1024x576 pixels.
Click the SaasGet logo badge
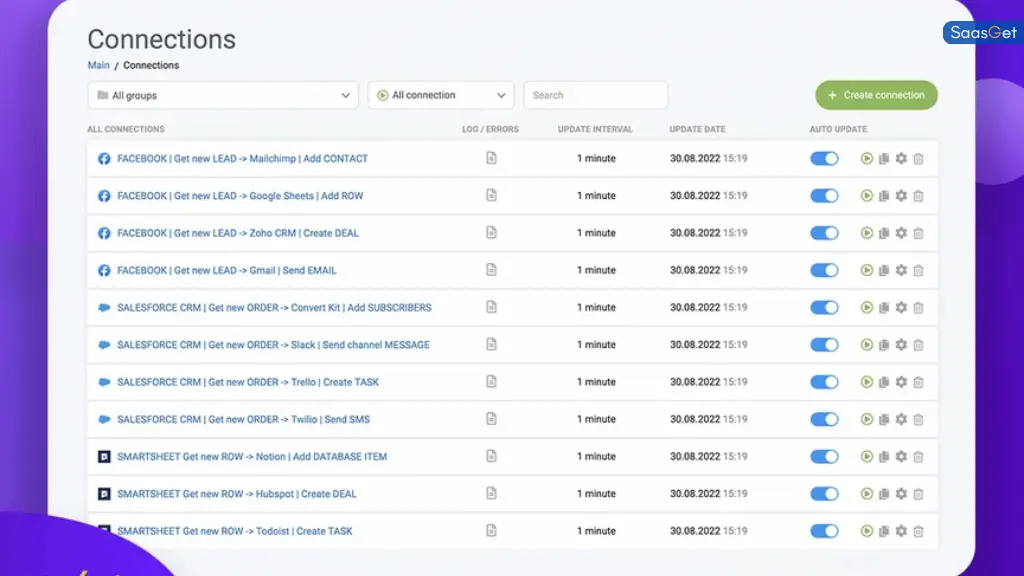point(981,32)
